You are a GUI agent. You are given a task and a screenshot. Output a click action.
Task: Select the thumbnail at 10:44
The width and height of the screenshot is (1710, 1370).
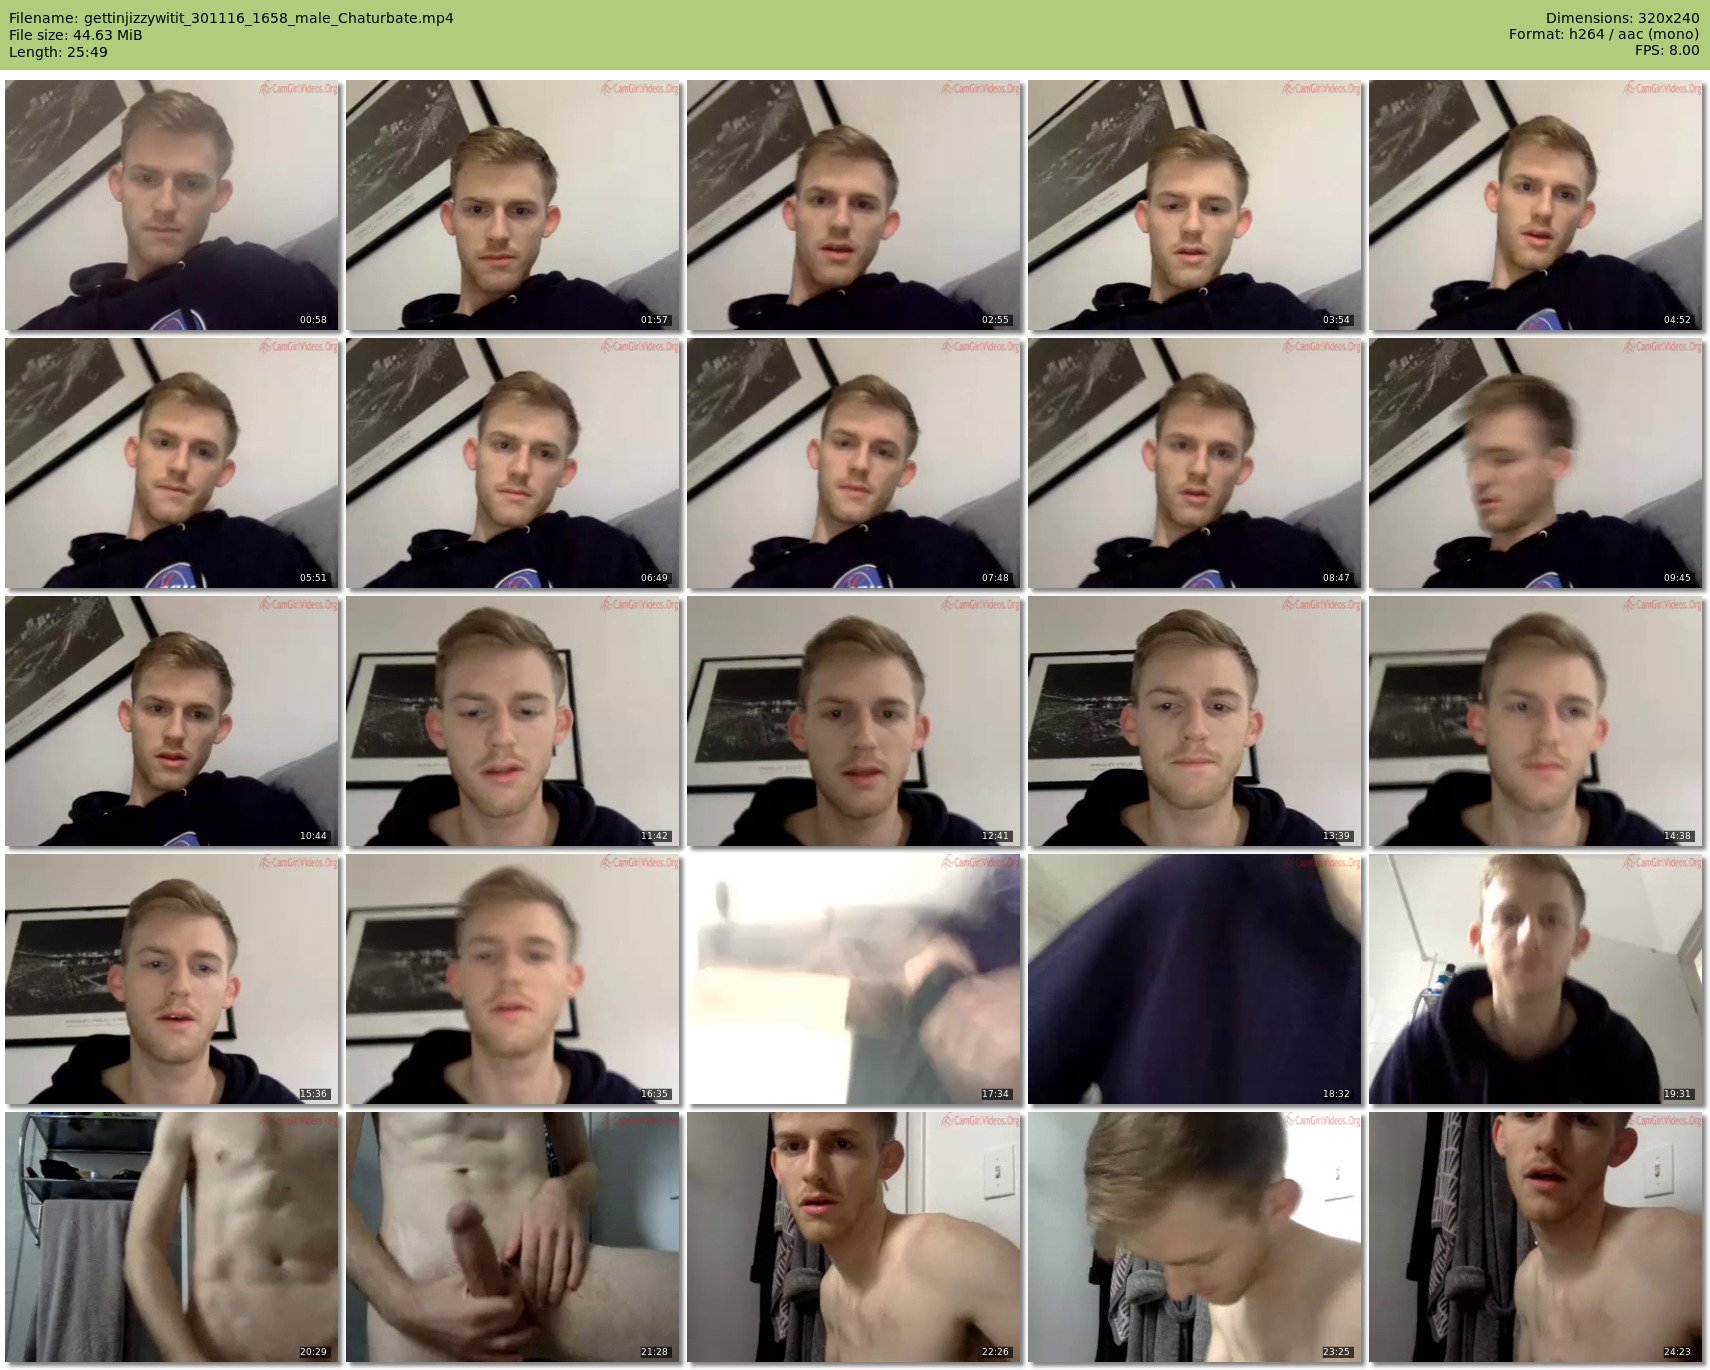pyautogui.click(x=172, y=721)
